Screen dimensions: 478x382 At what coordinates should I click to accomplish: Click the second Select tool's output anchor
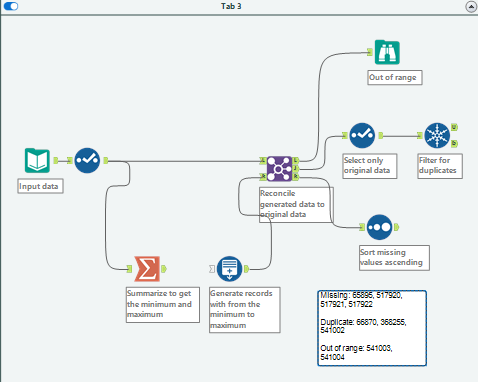(x=380, y=135)
